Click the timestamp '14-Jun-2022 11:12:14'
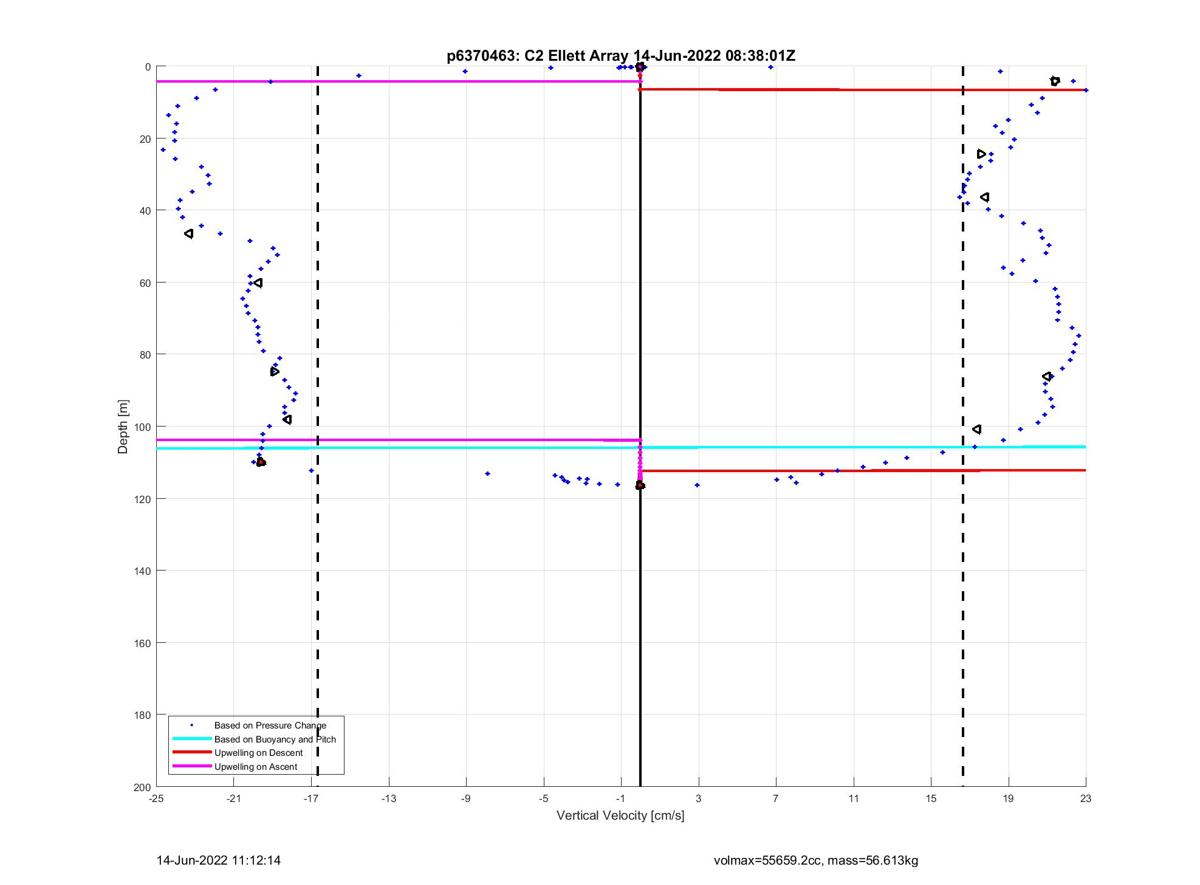 point(218,860)
